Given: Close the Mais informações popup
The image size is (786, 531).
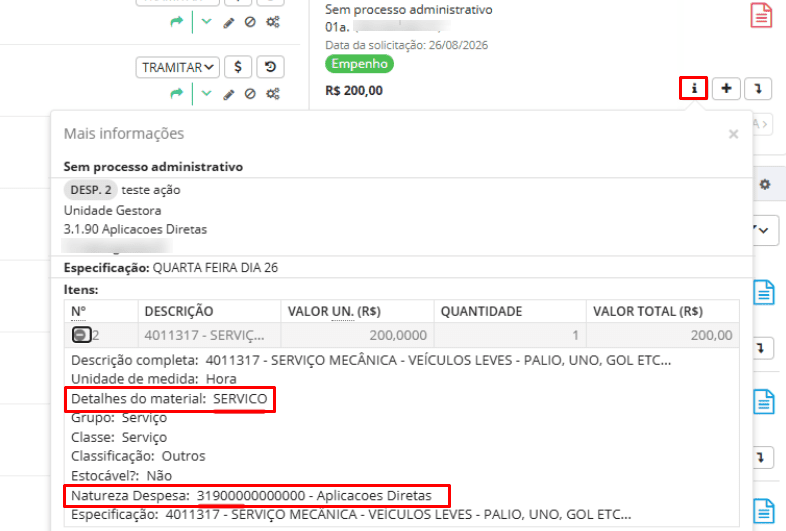Looking at the screenshot, I should point(733,134).
